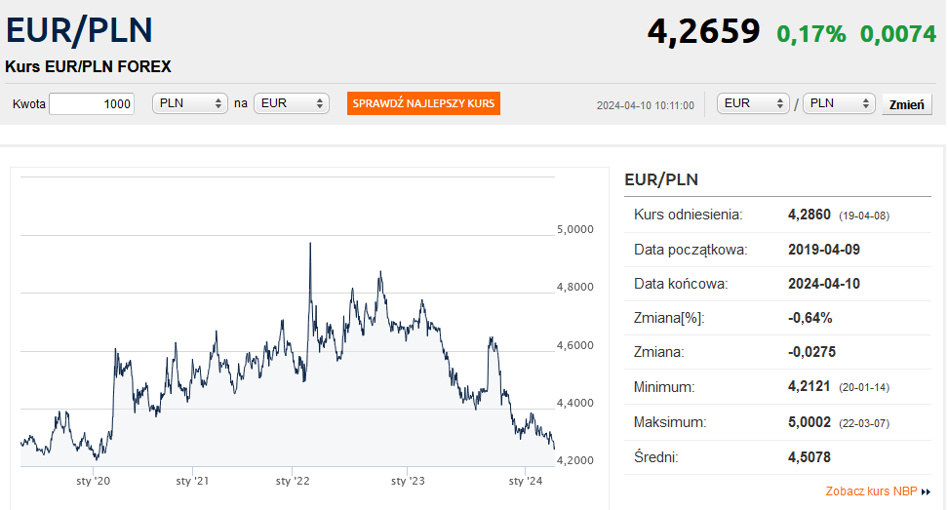The image size is (948, 510).
Task: Expand the EUR target currency dropdown after 'na'
Action: coord(291,104)
